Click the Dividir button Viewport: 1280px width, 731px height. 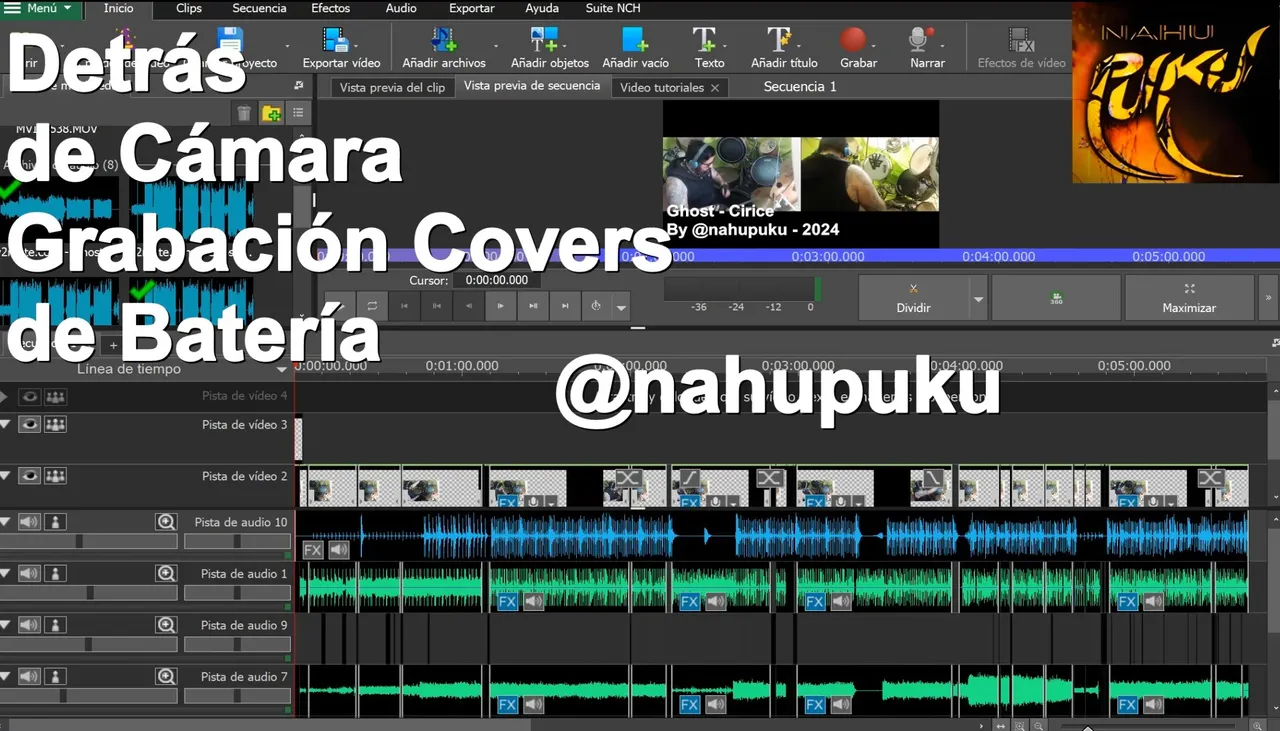coord(913,298)
